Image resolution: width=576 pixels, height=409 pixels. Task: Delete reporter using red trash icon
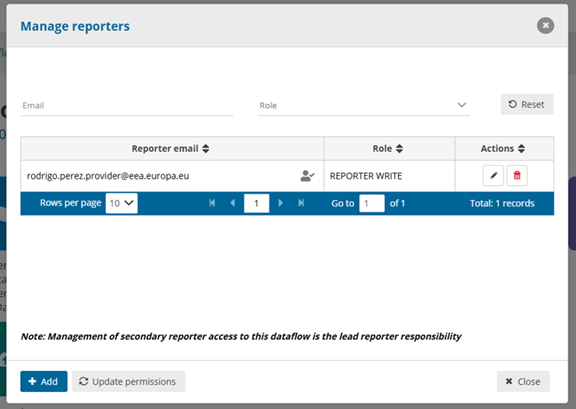[517, 176]
